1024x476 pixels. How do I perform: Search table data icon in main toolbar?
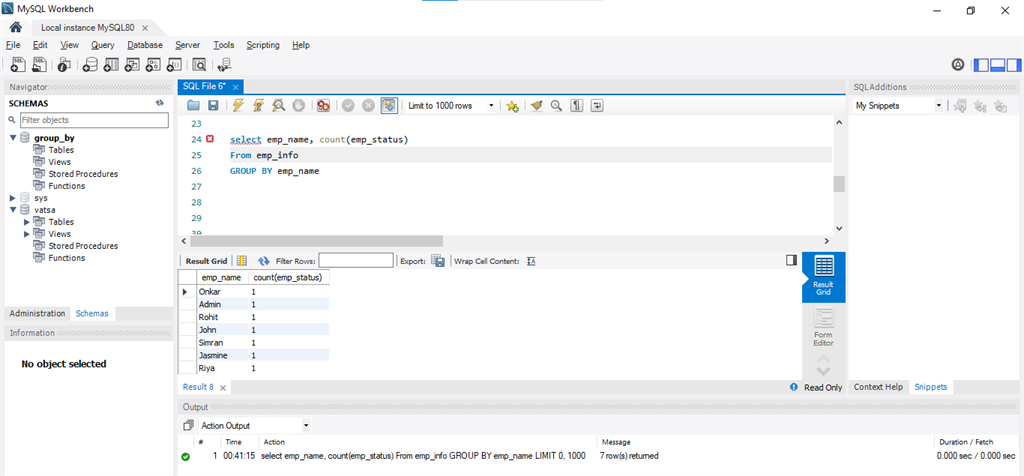point(199,64)
